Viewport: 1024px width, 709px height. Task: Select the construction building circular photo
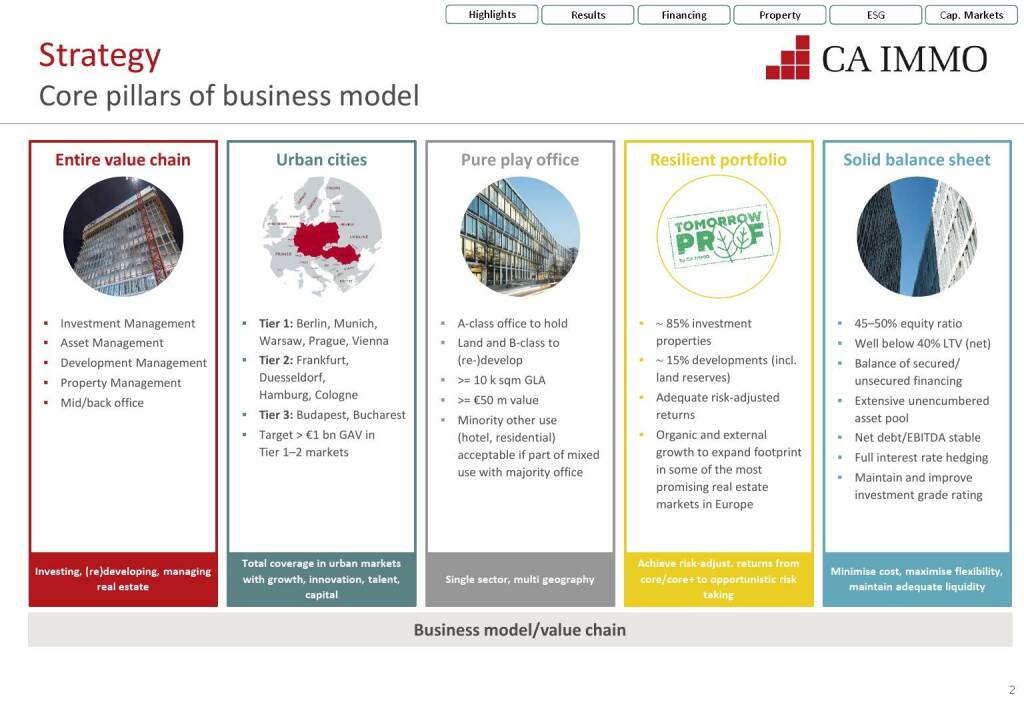click(x=123, y=237)
